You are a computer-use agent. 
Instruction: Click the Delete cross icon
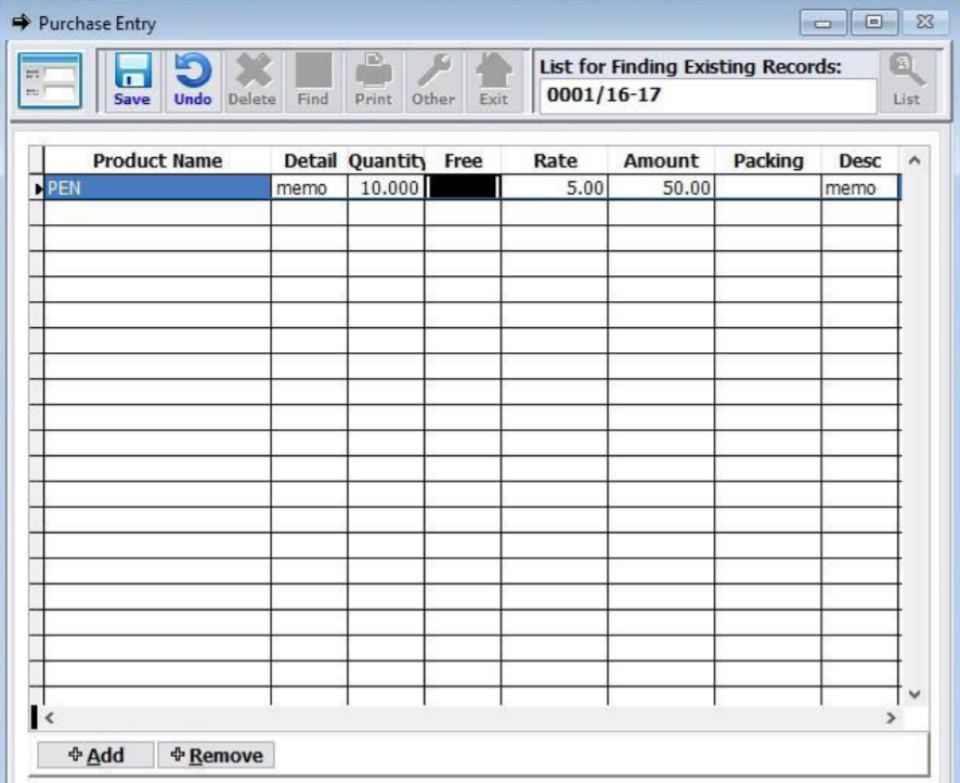(x=252, y=81)
